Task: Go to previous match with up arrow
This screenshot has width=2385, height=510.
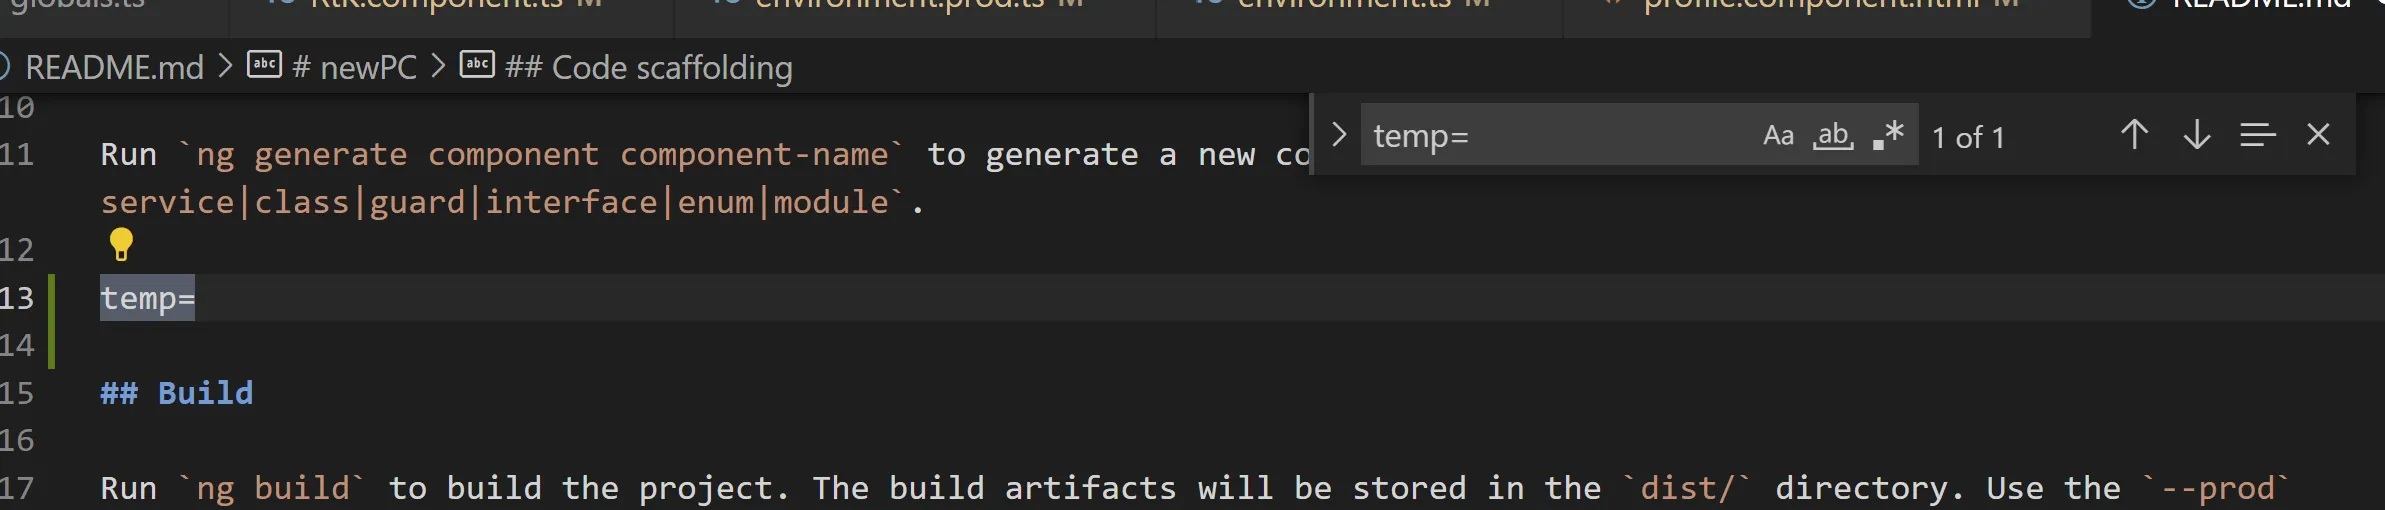Action: (2134, 135)
